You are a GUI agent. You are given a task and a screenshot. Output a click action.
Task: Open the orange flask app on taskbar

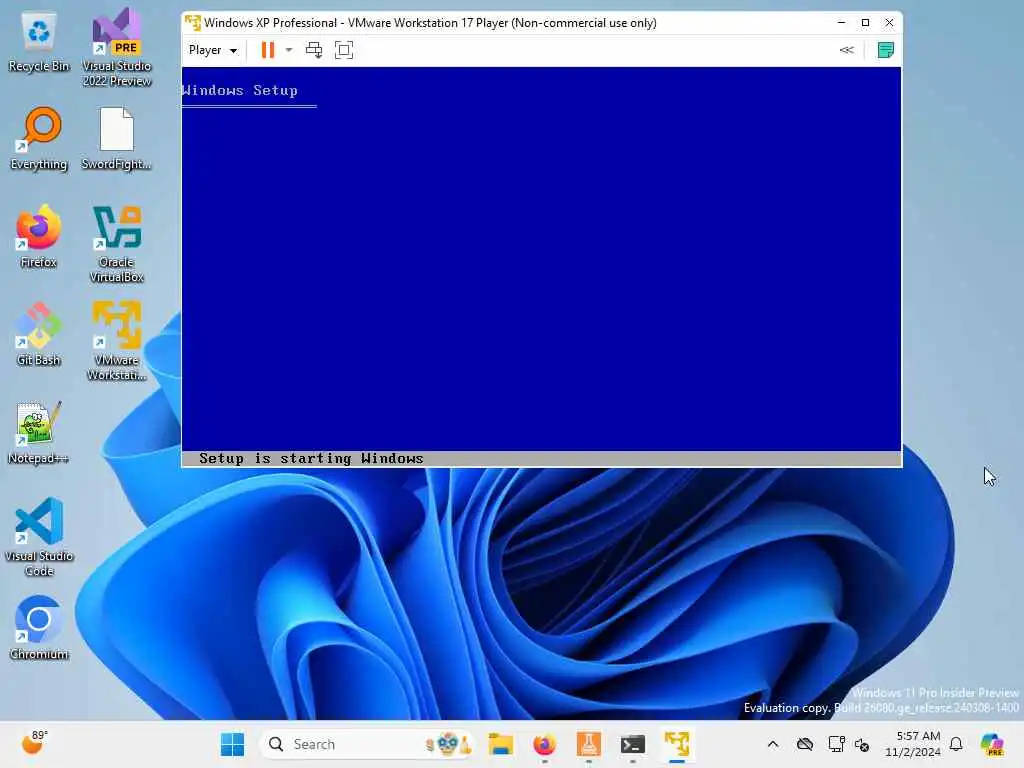click(x=588, y=744)
